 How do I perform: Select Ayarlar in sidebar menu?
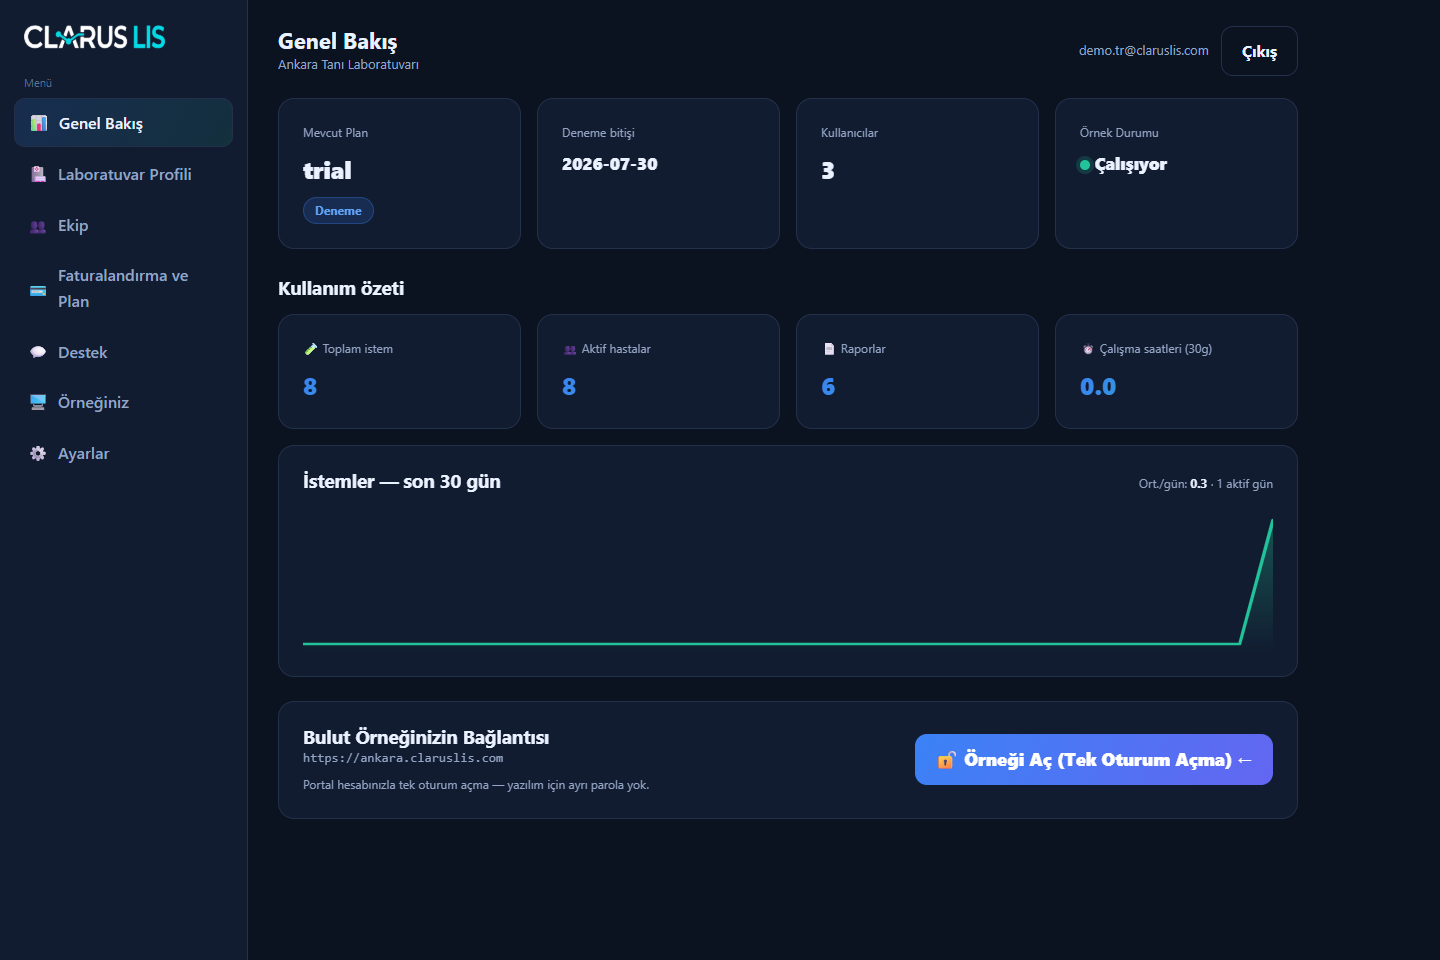(123, 453)
